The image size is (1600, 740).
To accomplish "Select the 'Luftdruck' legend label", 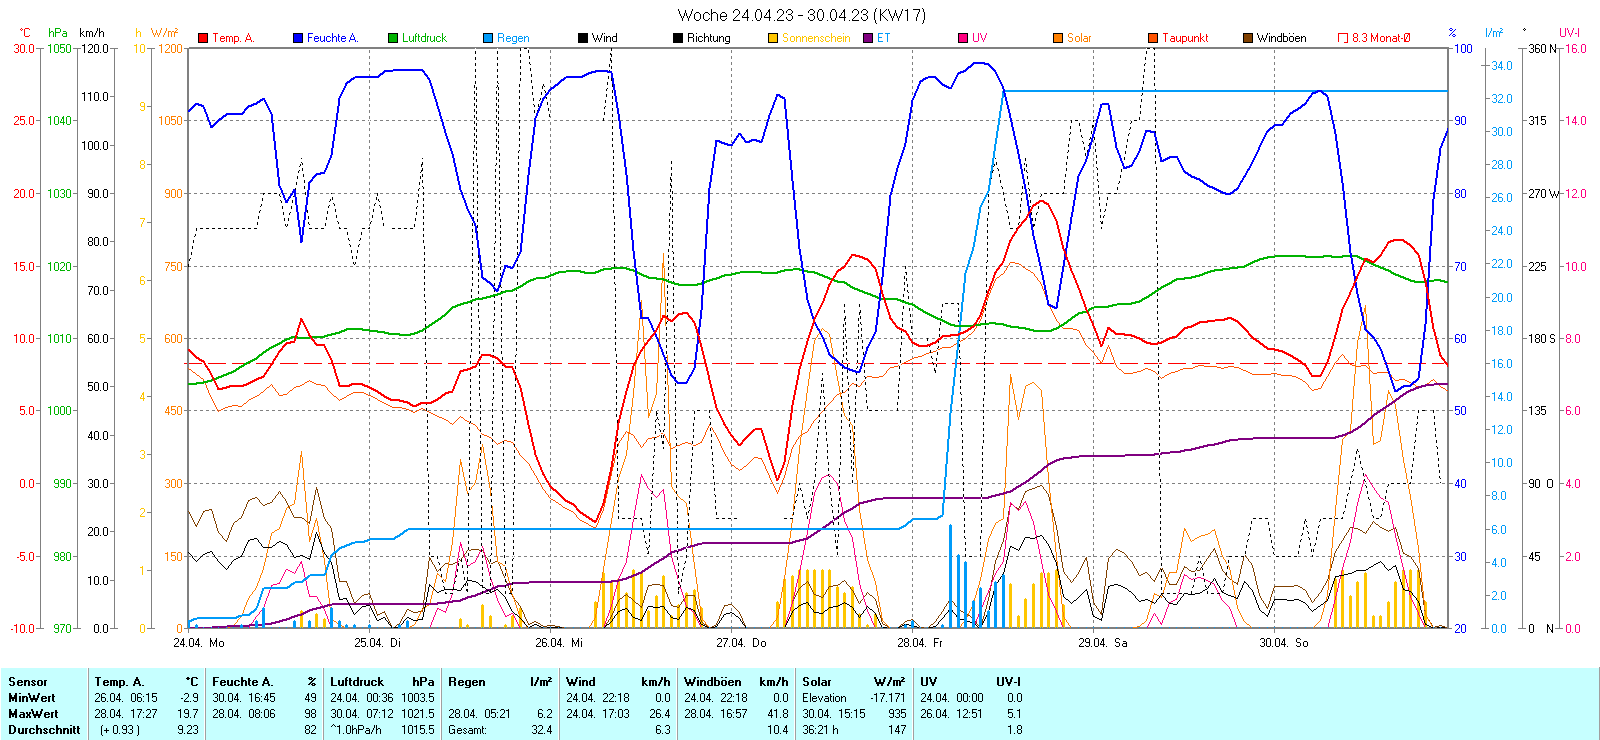I will click(424, 38).
